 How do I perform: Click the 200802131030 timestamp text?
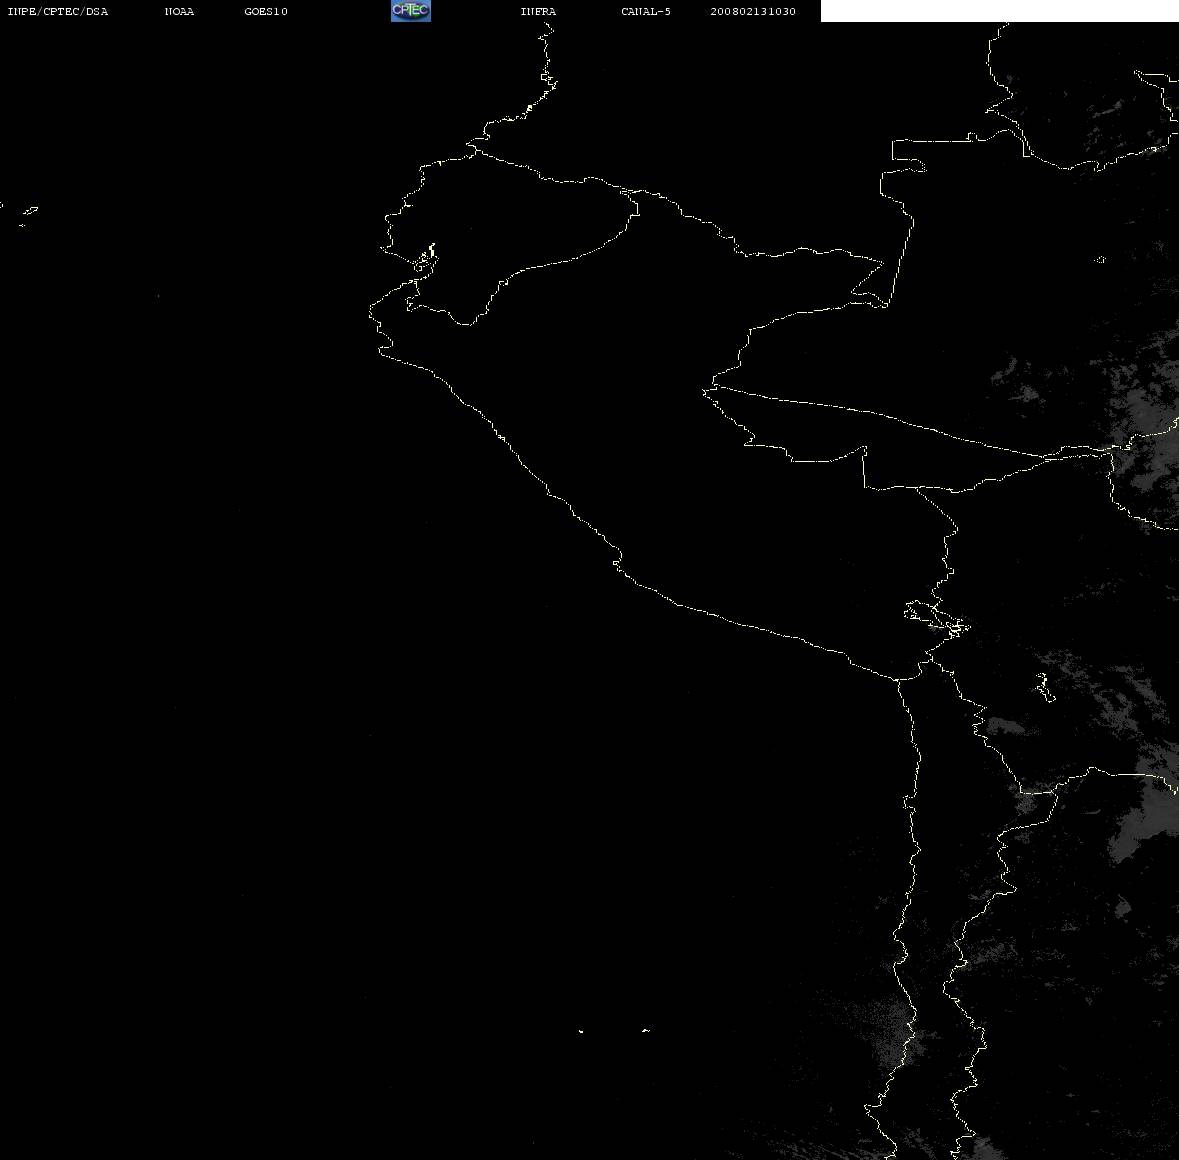tap(753, 11)
